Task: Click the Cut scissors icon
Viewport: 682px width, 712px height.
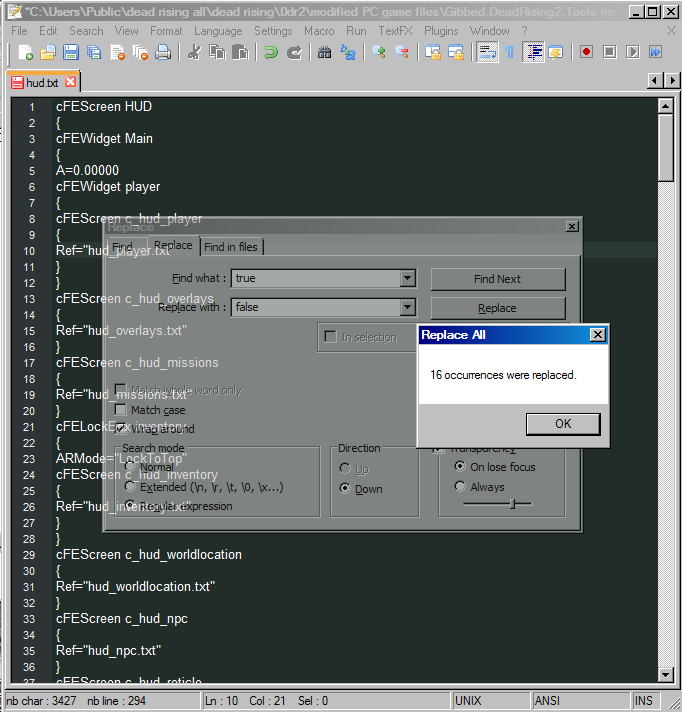Action: tap(194, 52)
